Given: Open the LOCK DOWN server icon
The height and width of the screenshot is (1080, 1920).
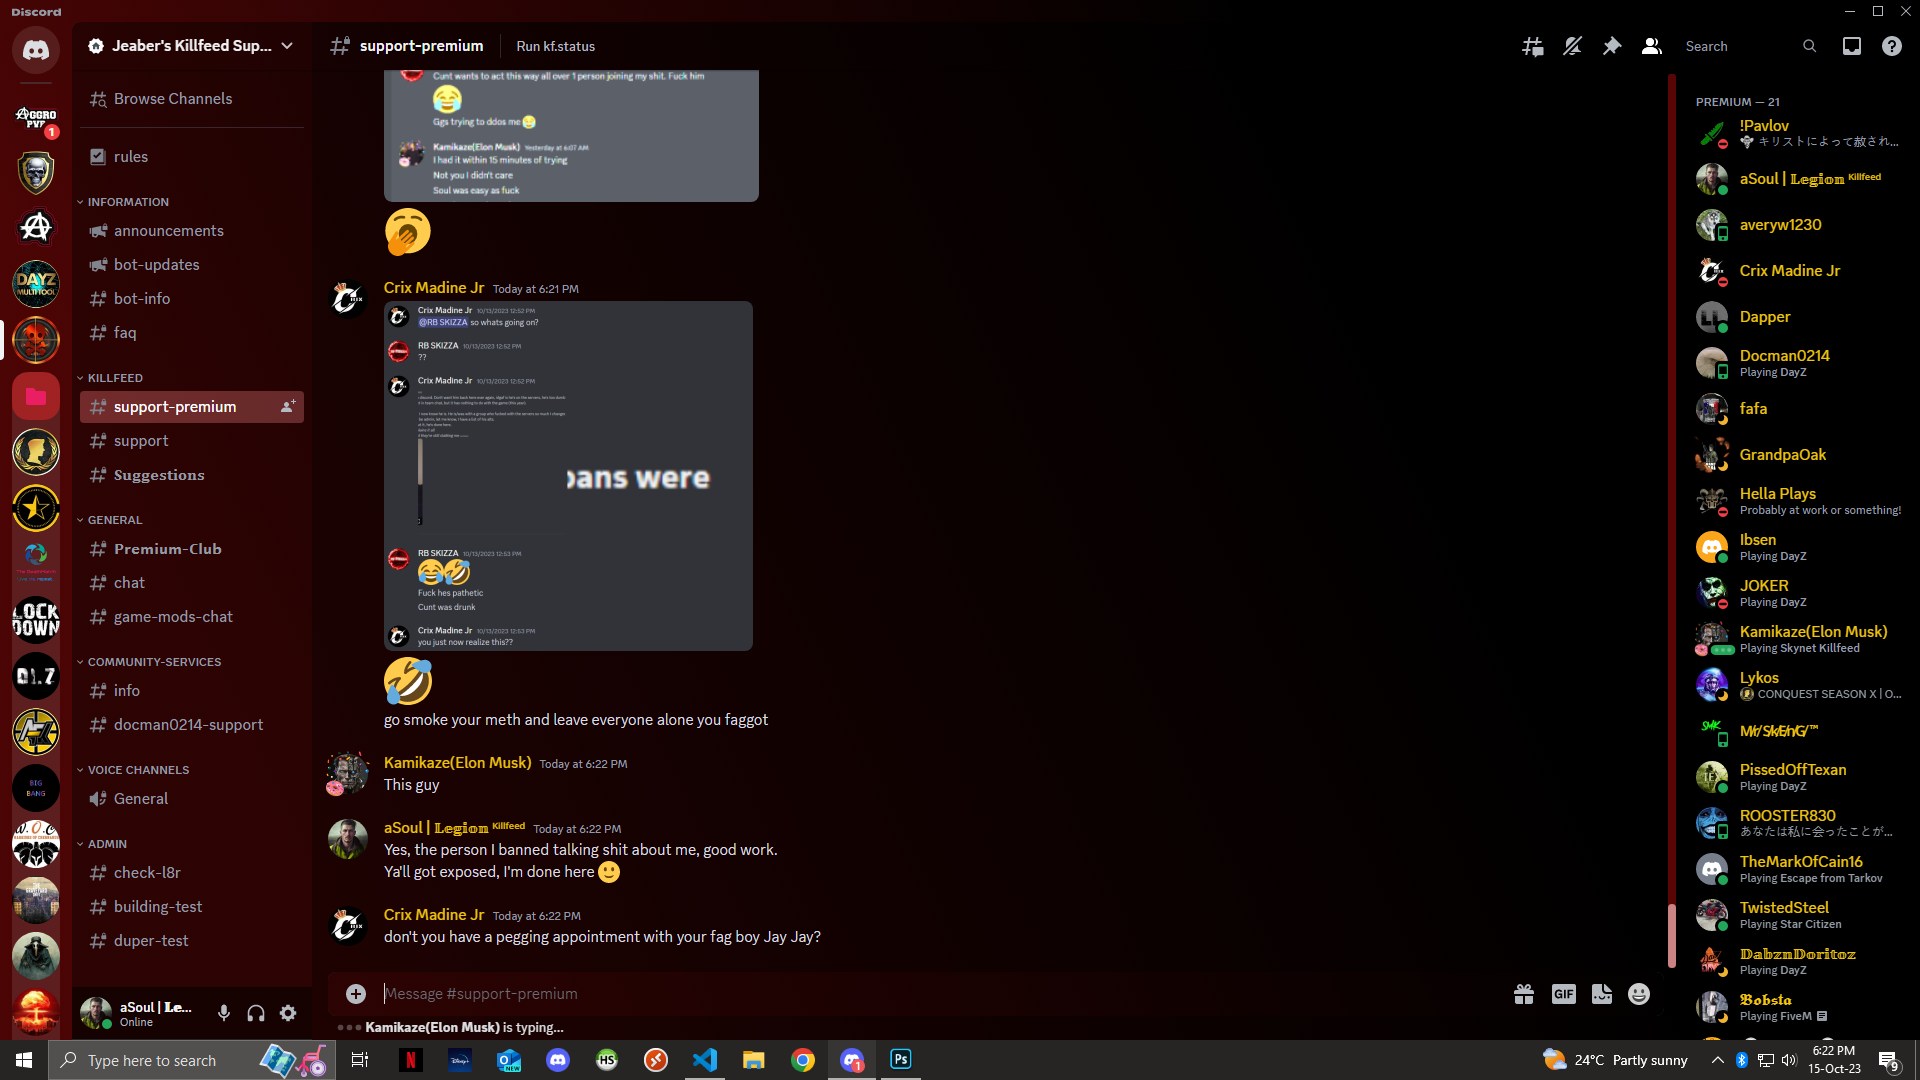Looking at the screenshot, I should click(x=36, y=620).
